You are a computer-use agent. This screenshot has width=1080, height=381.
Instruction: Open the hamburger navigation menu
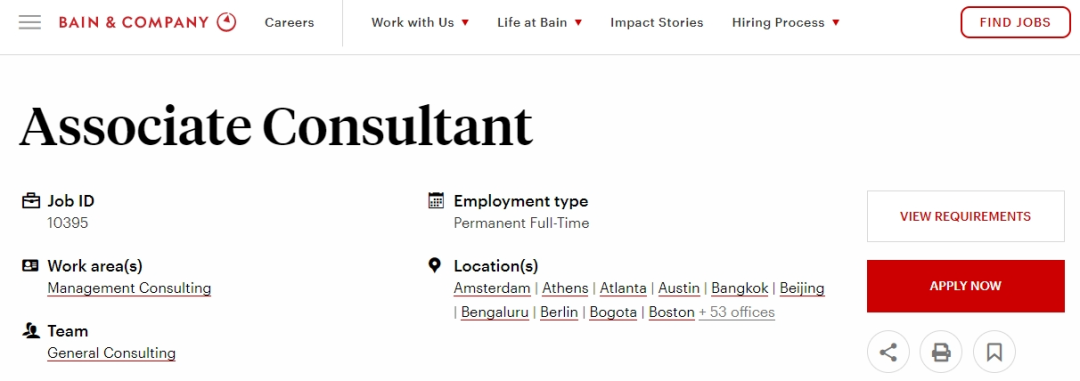[x=30, y=22]
